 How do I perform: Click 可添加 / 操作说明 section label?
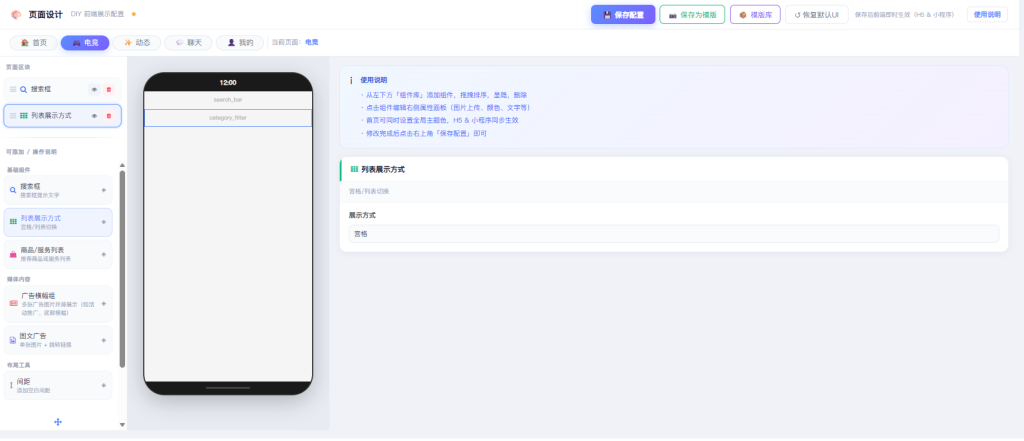(31, 152)
